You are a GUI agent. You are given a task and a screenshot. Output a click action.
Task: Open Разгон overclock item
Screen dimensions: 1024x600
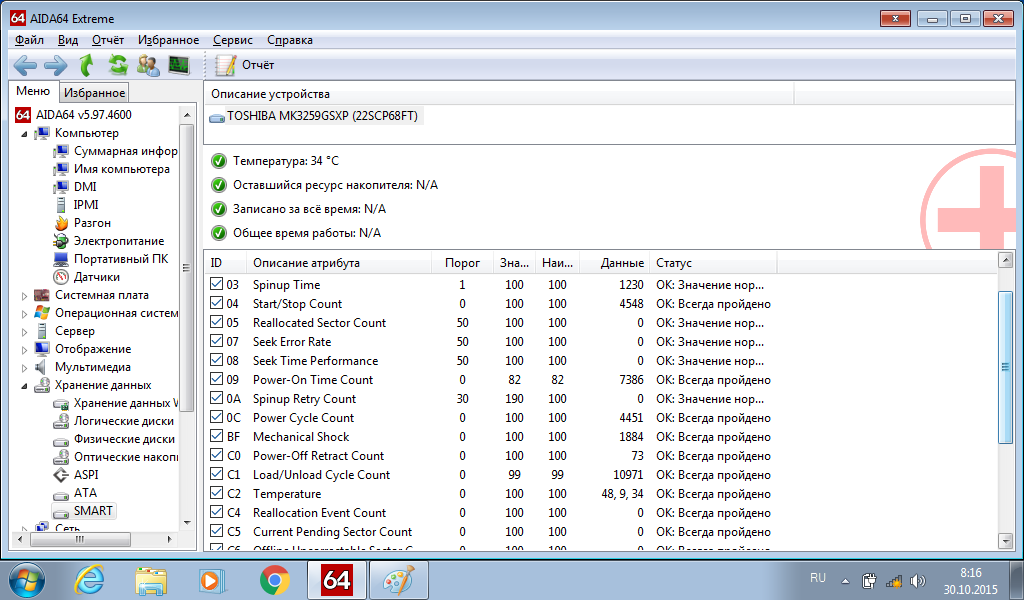pos(82,223)
